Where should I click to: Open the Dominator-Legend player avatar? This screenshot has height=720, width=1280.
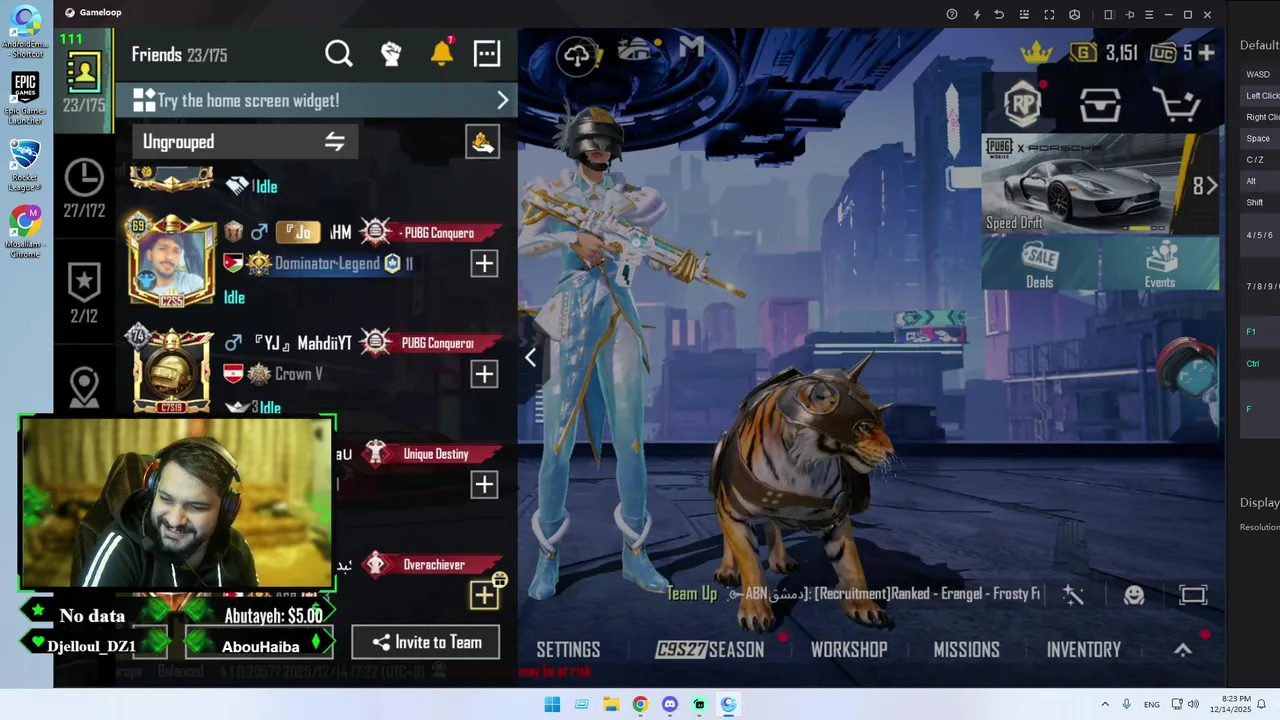(x=172, y=262)
